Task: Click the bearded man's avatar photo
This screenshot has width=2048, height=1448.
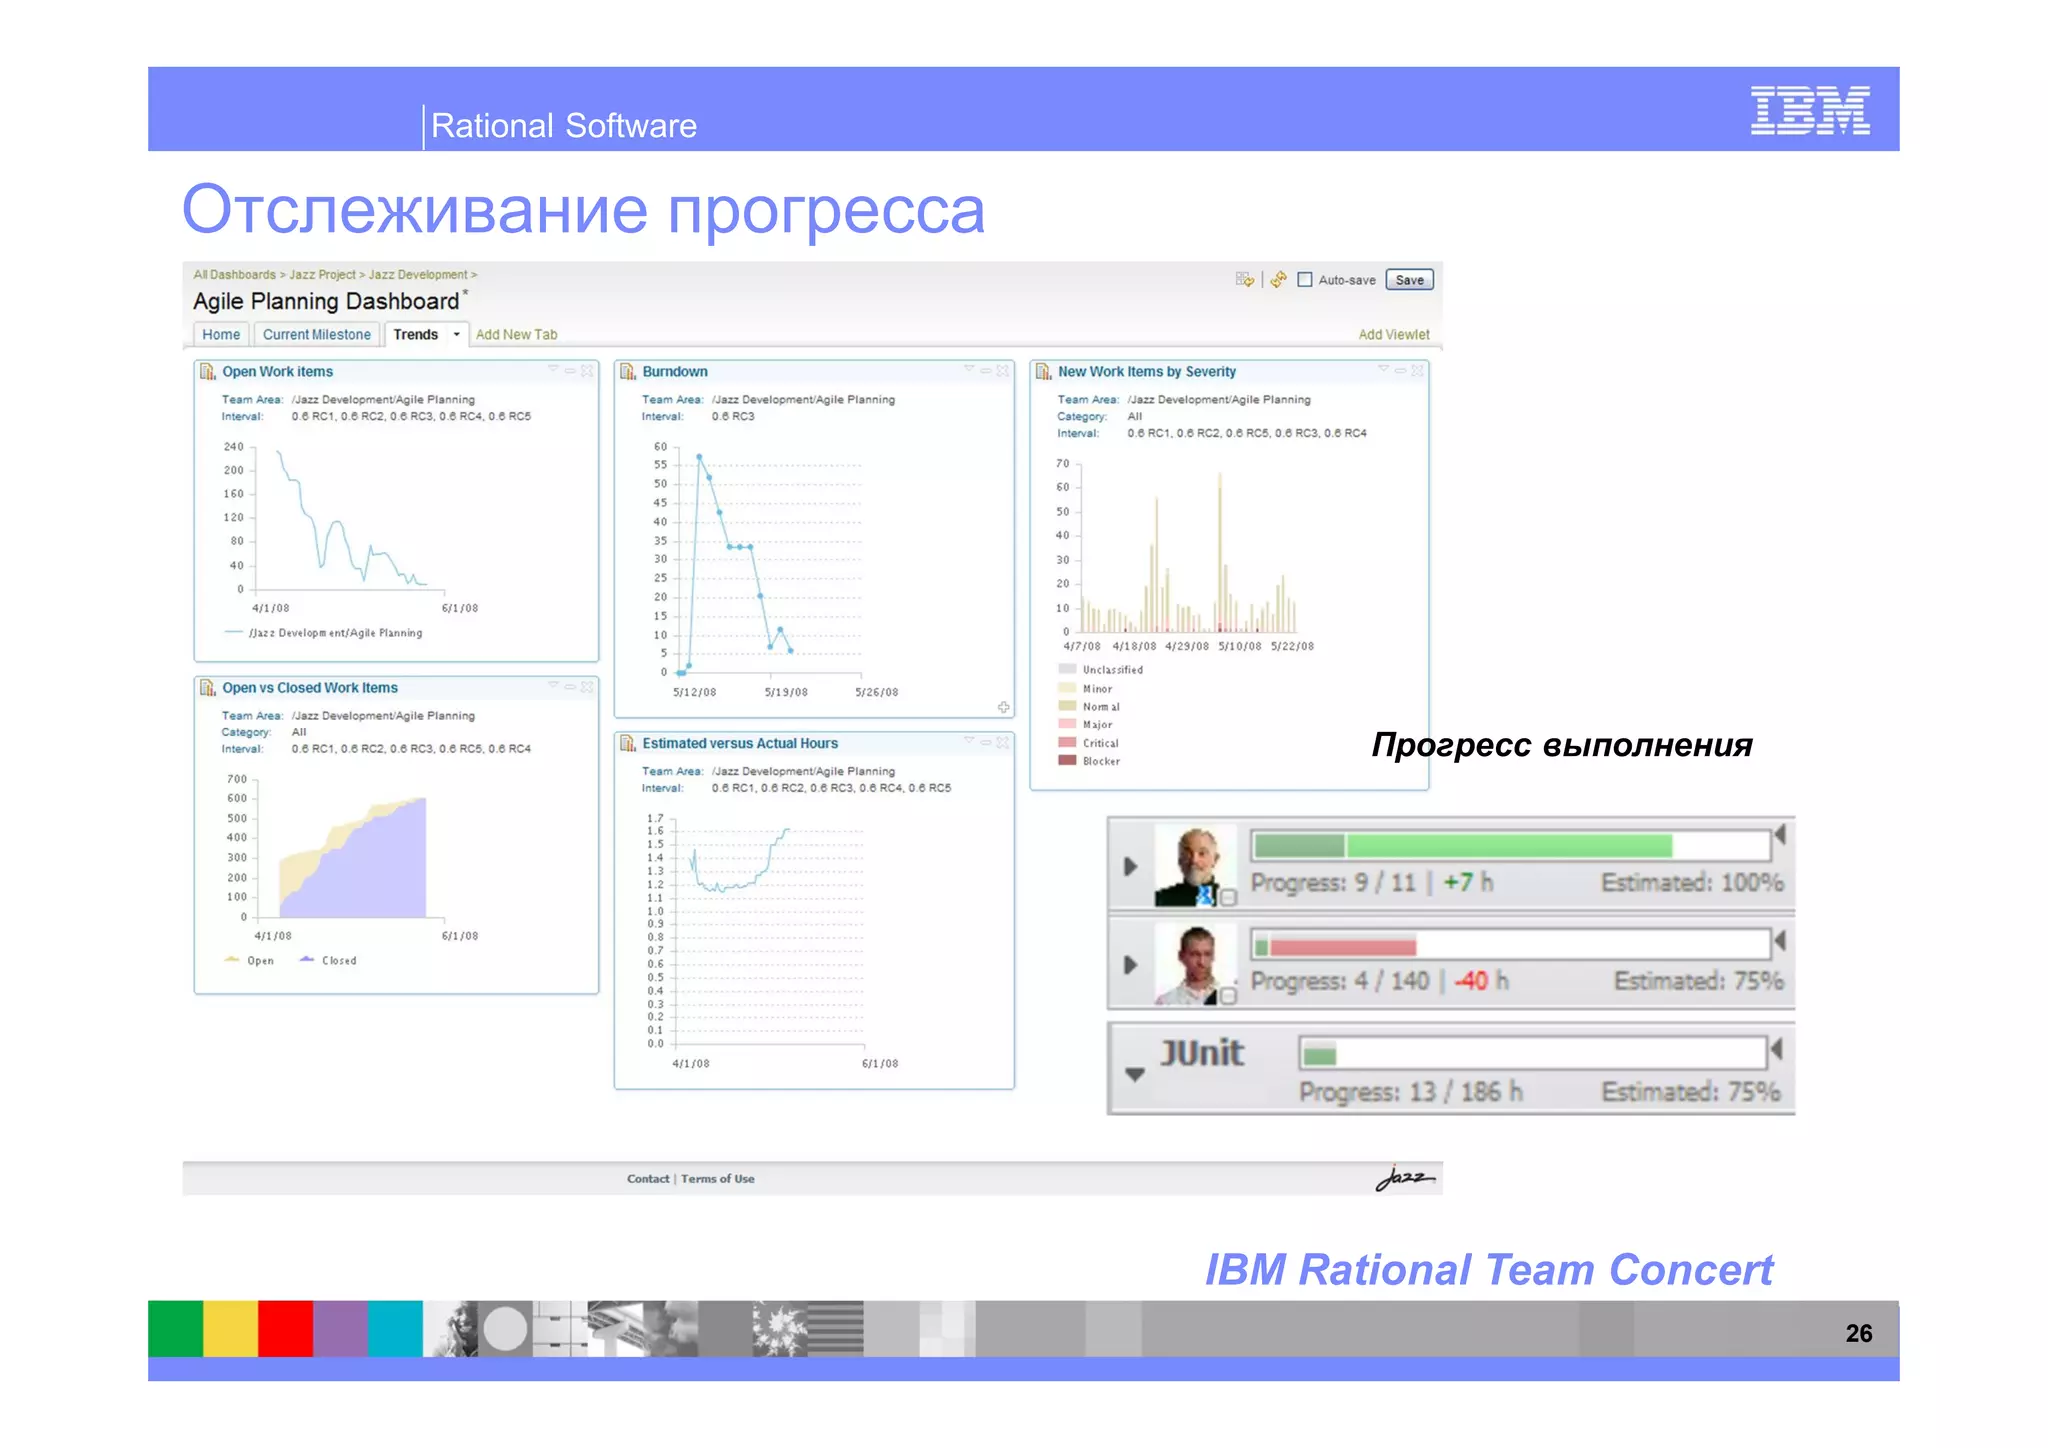Action: [x=1194, y=866]
